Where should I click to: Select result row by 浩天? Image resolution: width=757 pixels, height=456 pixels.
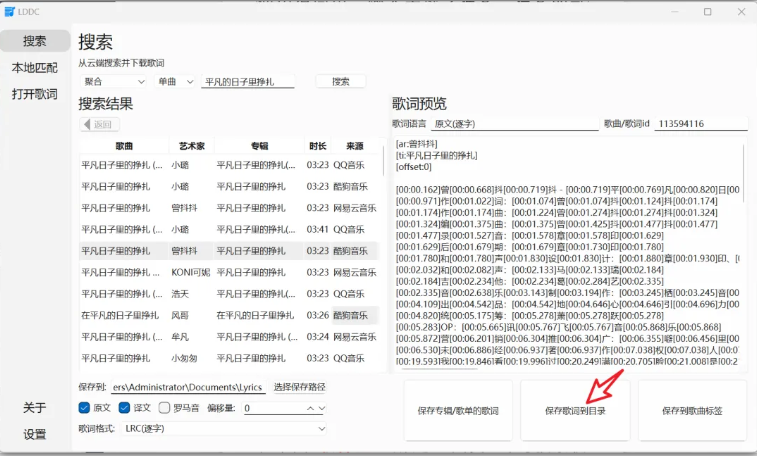(229, 294)
